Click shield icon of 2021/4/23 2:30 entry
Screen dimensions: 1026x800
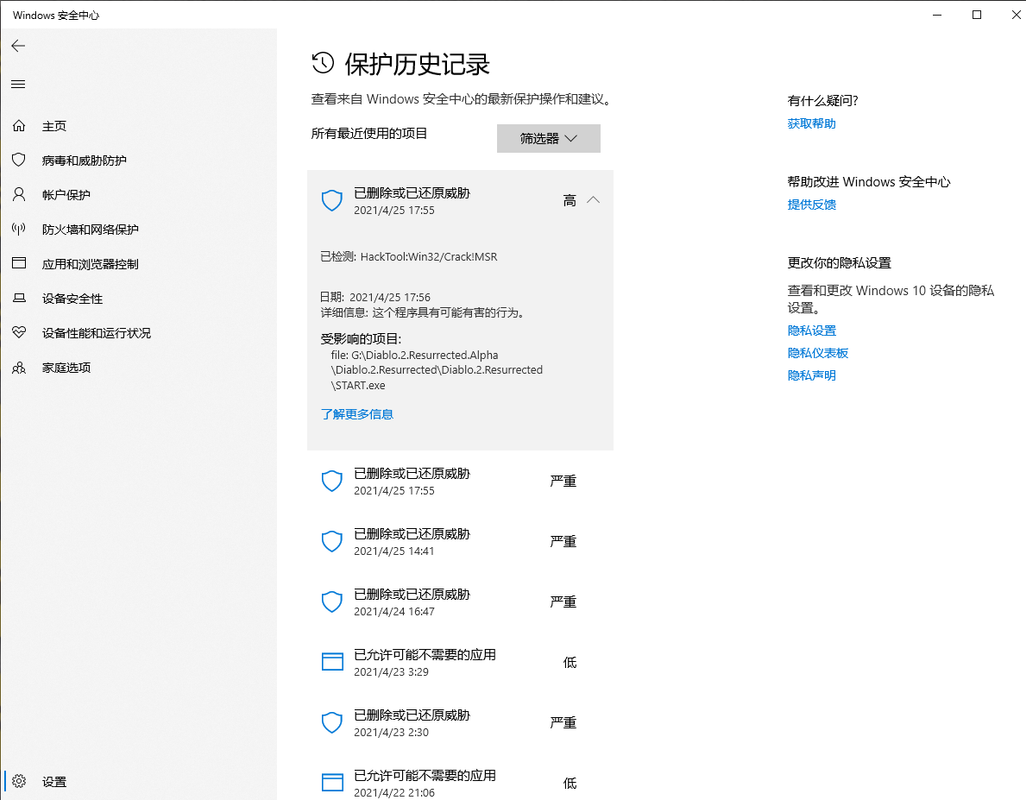332,723
